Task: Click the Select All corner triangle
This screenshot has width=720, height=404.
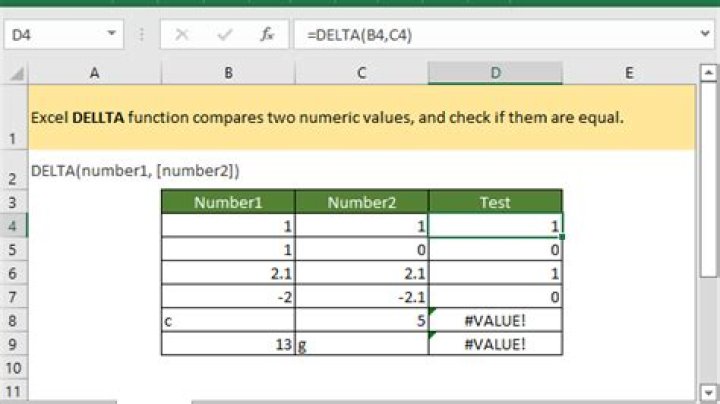Action: coord(16,73)
